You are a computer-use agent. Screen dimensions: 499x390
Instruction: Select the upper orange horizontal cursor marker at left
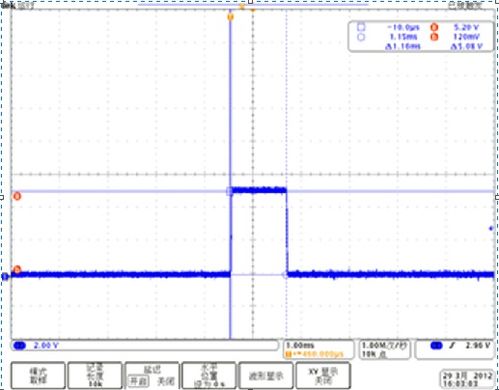(17, 196)
